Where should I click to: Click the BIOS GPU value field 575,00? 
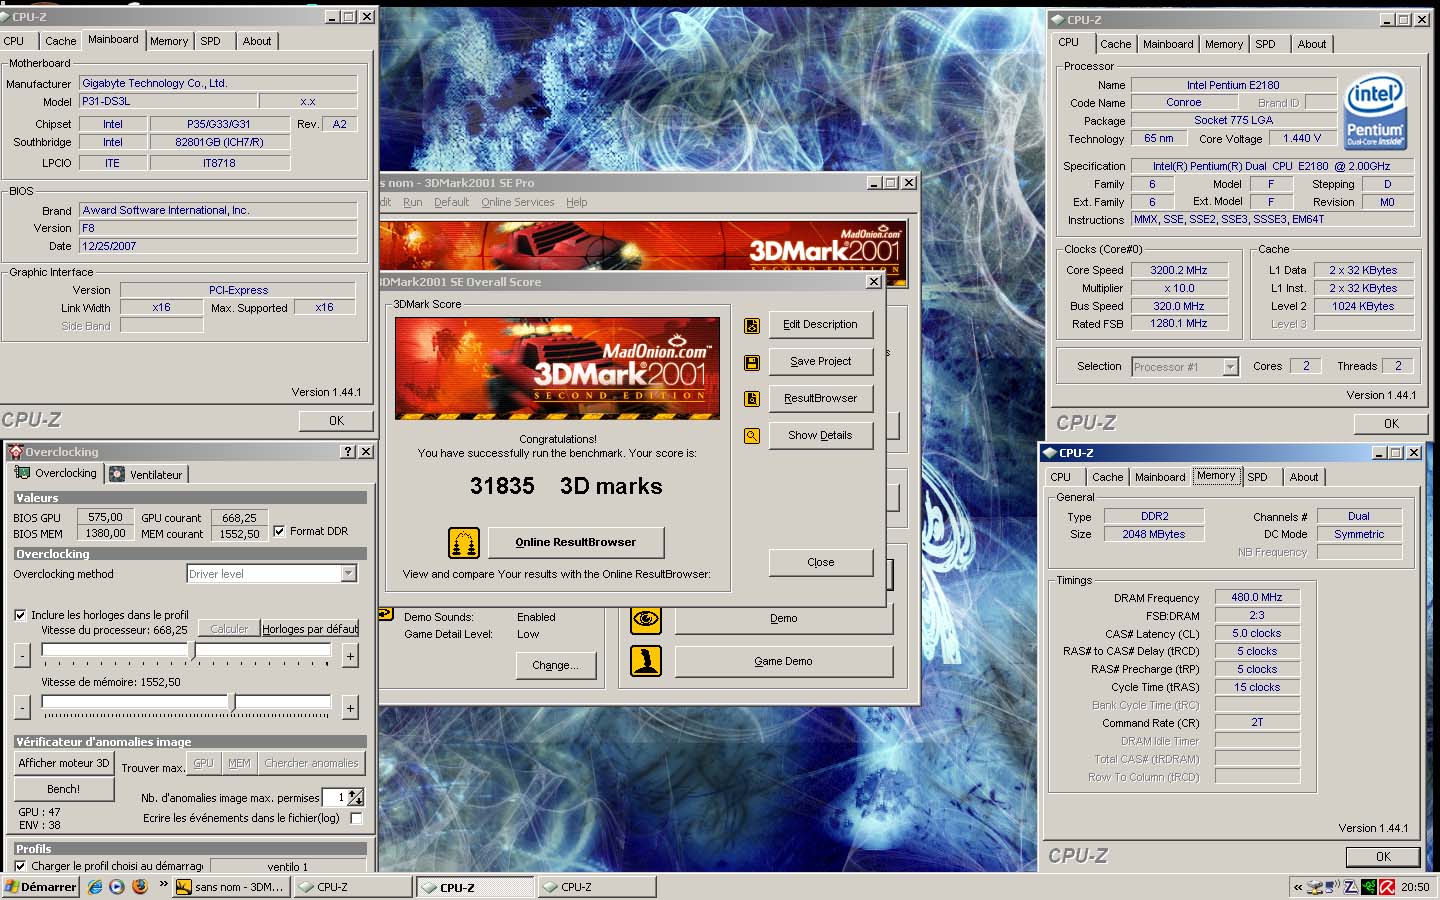[x=105, y=517]
